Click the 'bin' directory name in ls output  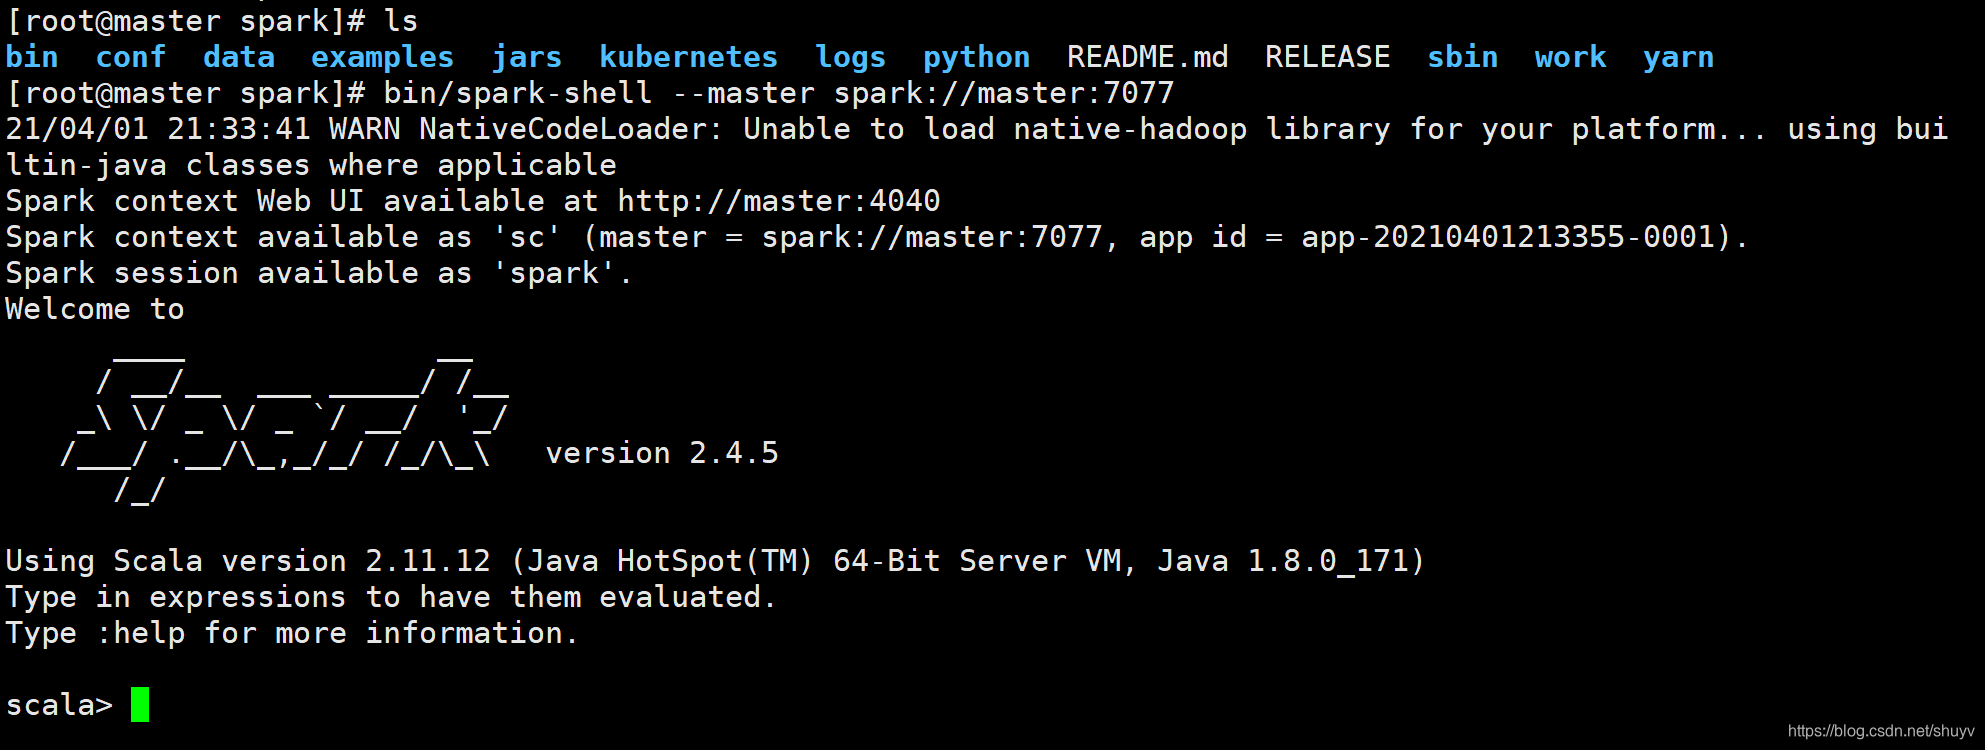coord(32,57)
